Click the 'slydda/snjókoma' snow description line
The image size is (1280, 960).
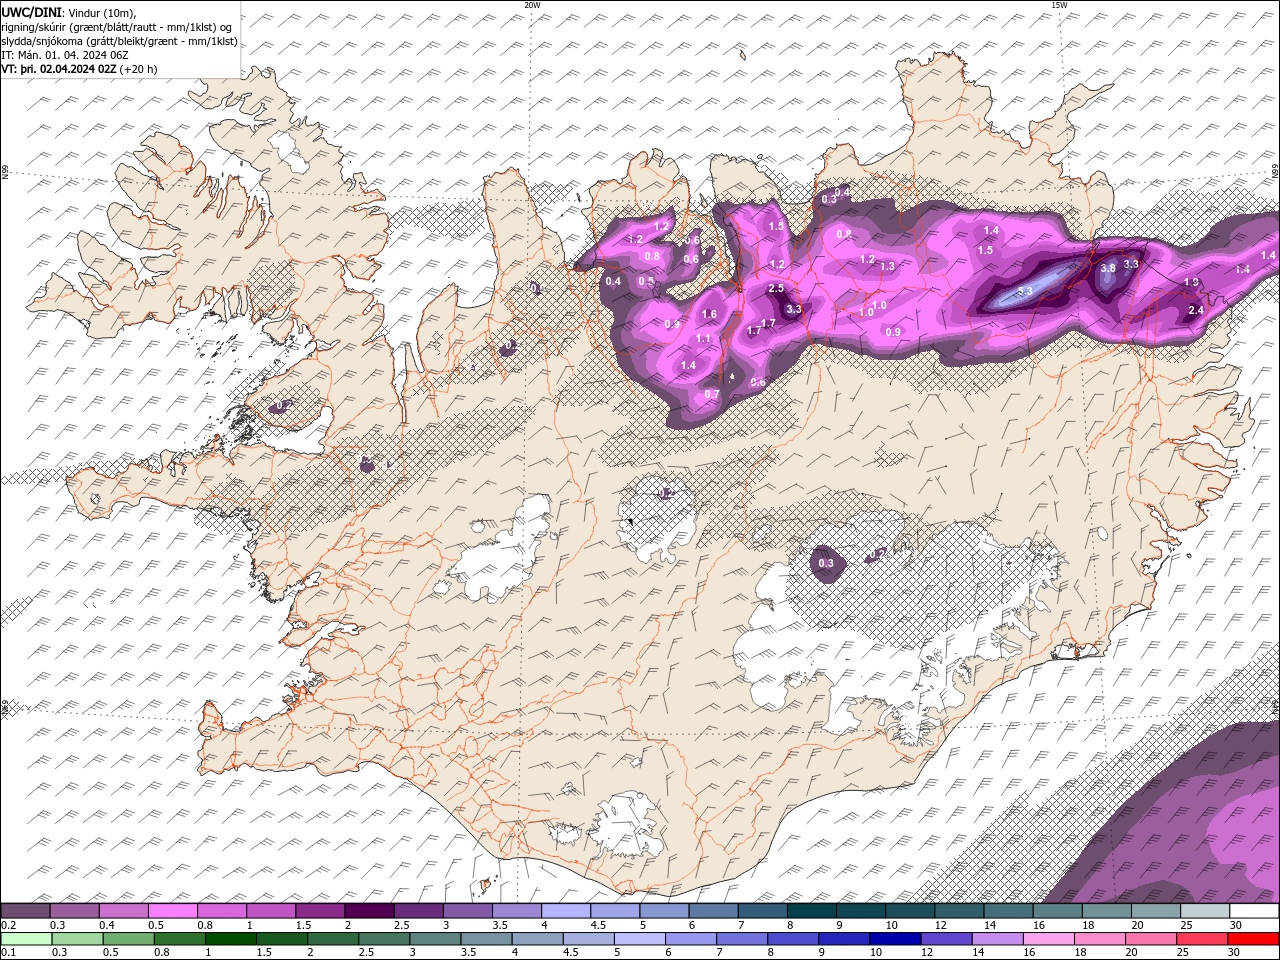click(119, 41)
